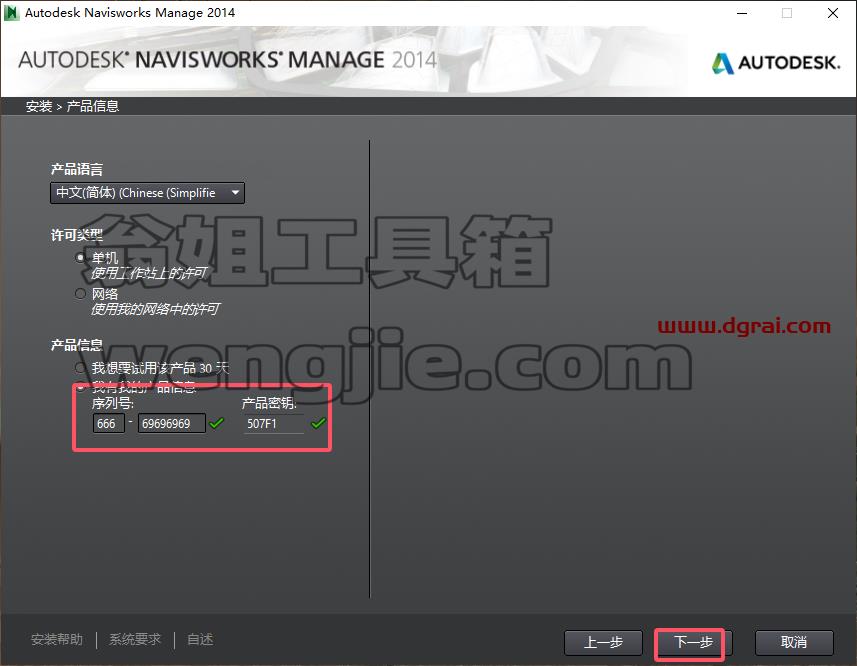This screenshot has height=666, width=857.
Task: Click the 取消 cancel button
Action: coord(794,643)
